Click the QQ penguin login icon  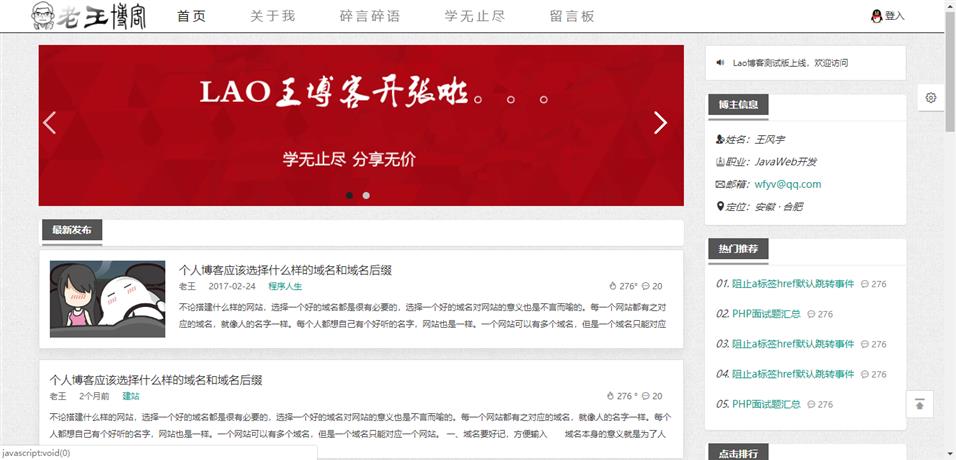click(877, 16)
